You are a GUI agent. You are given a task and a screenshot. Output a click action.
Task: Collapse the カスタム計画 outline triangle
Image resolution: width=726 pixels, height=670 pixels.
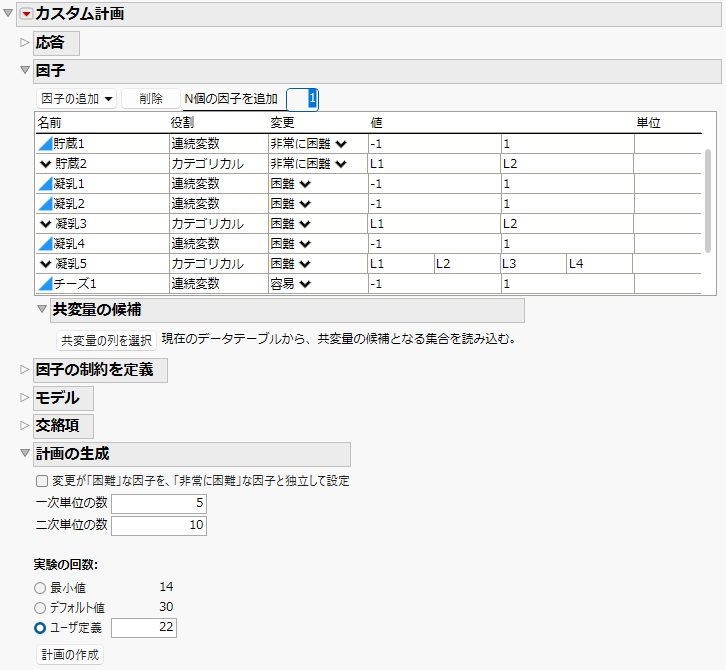point(8,13)
